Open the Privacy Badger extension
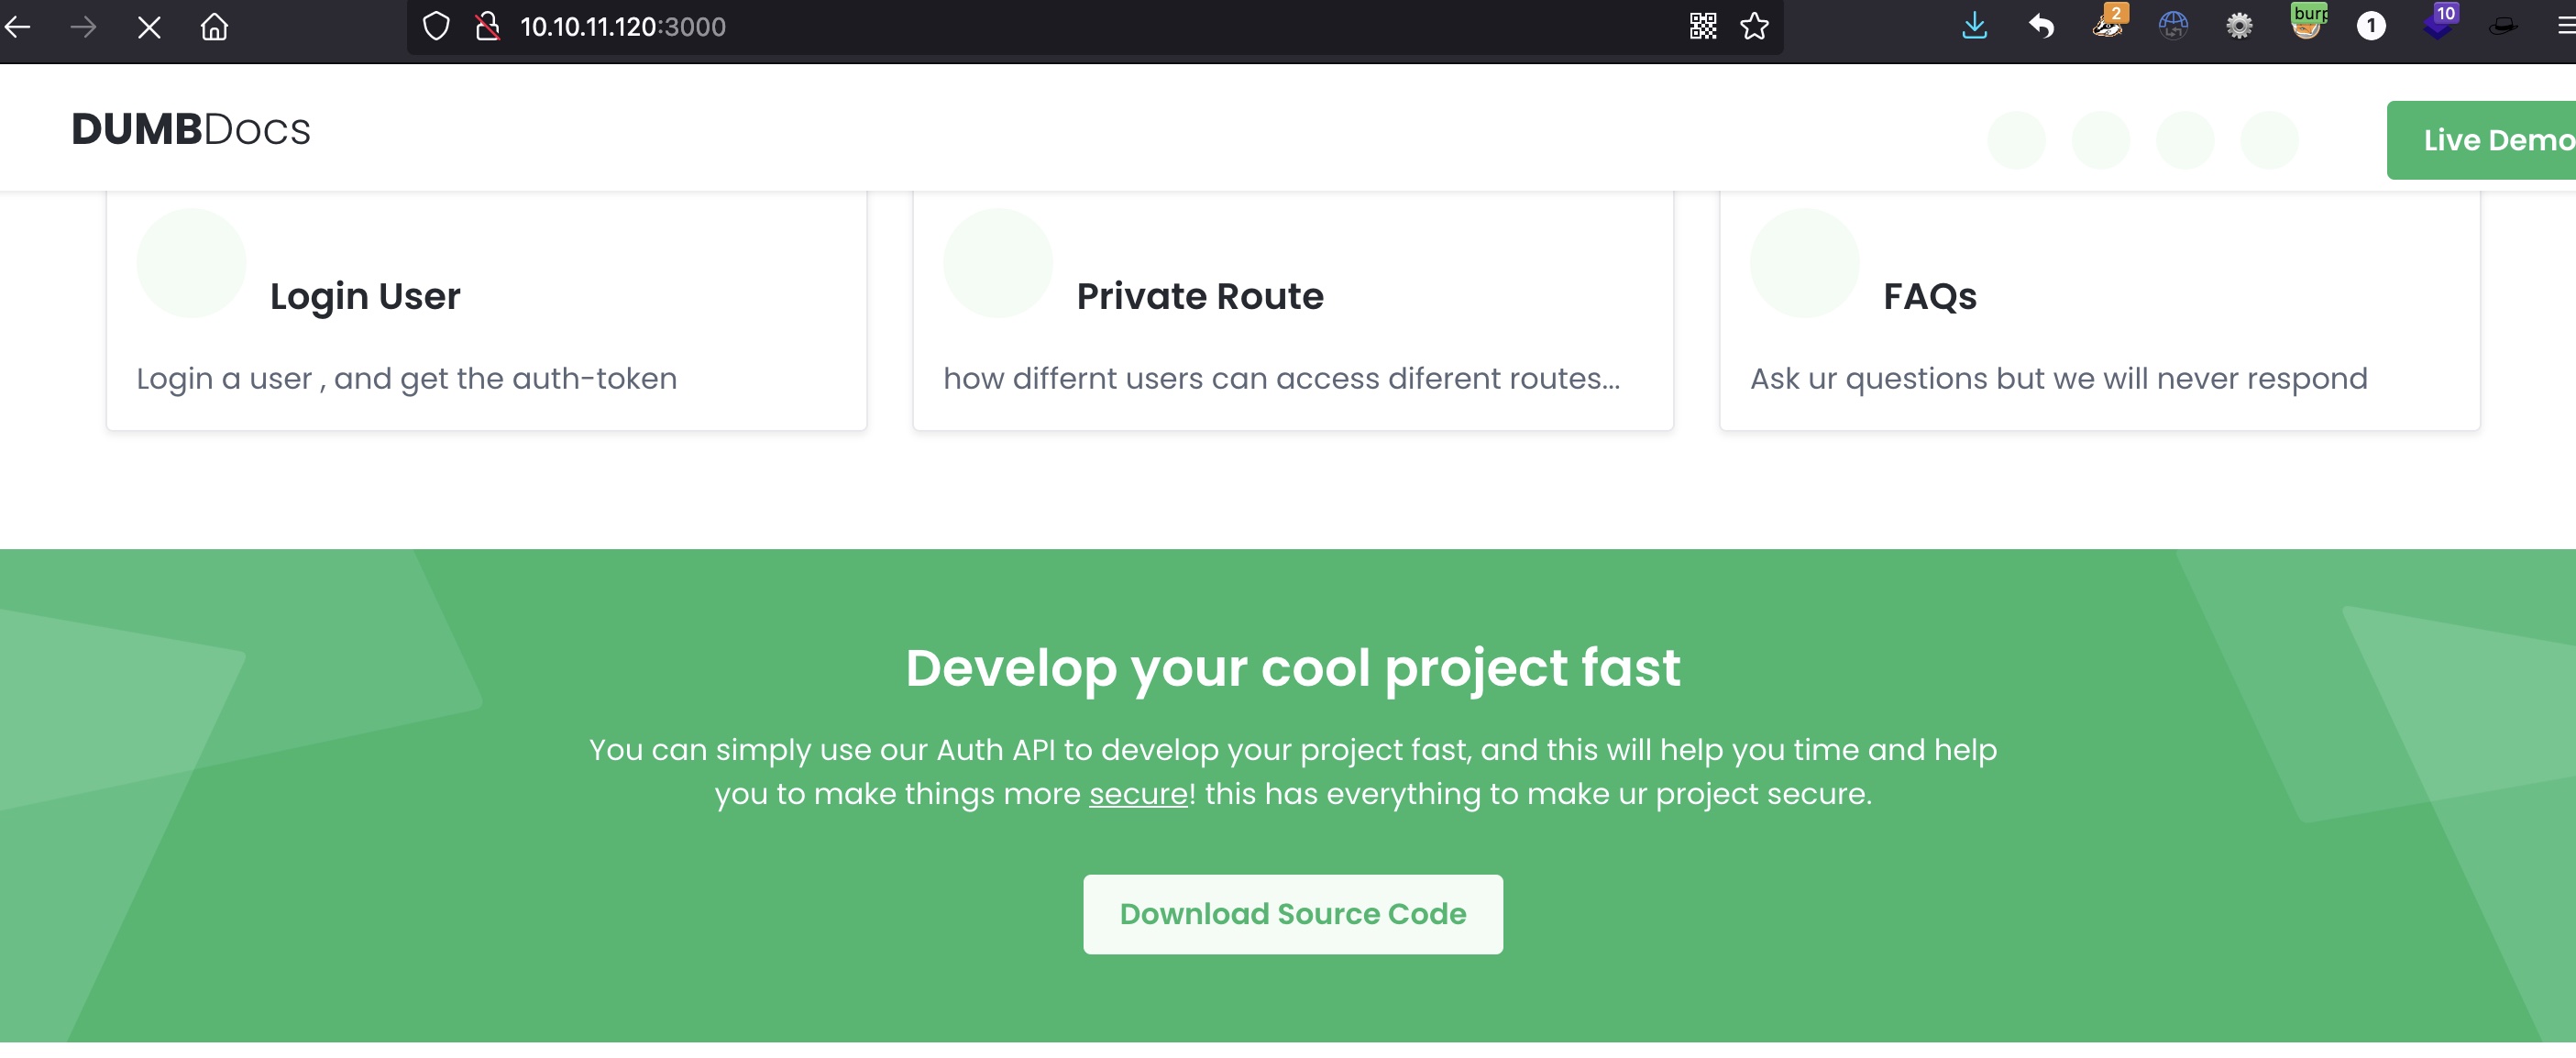The height and width of the screenshot is (1058, 2576). click(2107, 24)
